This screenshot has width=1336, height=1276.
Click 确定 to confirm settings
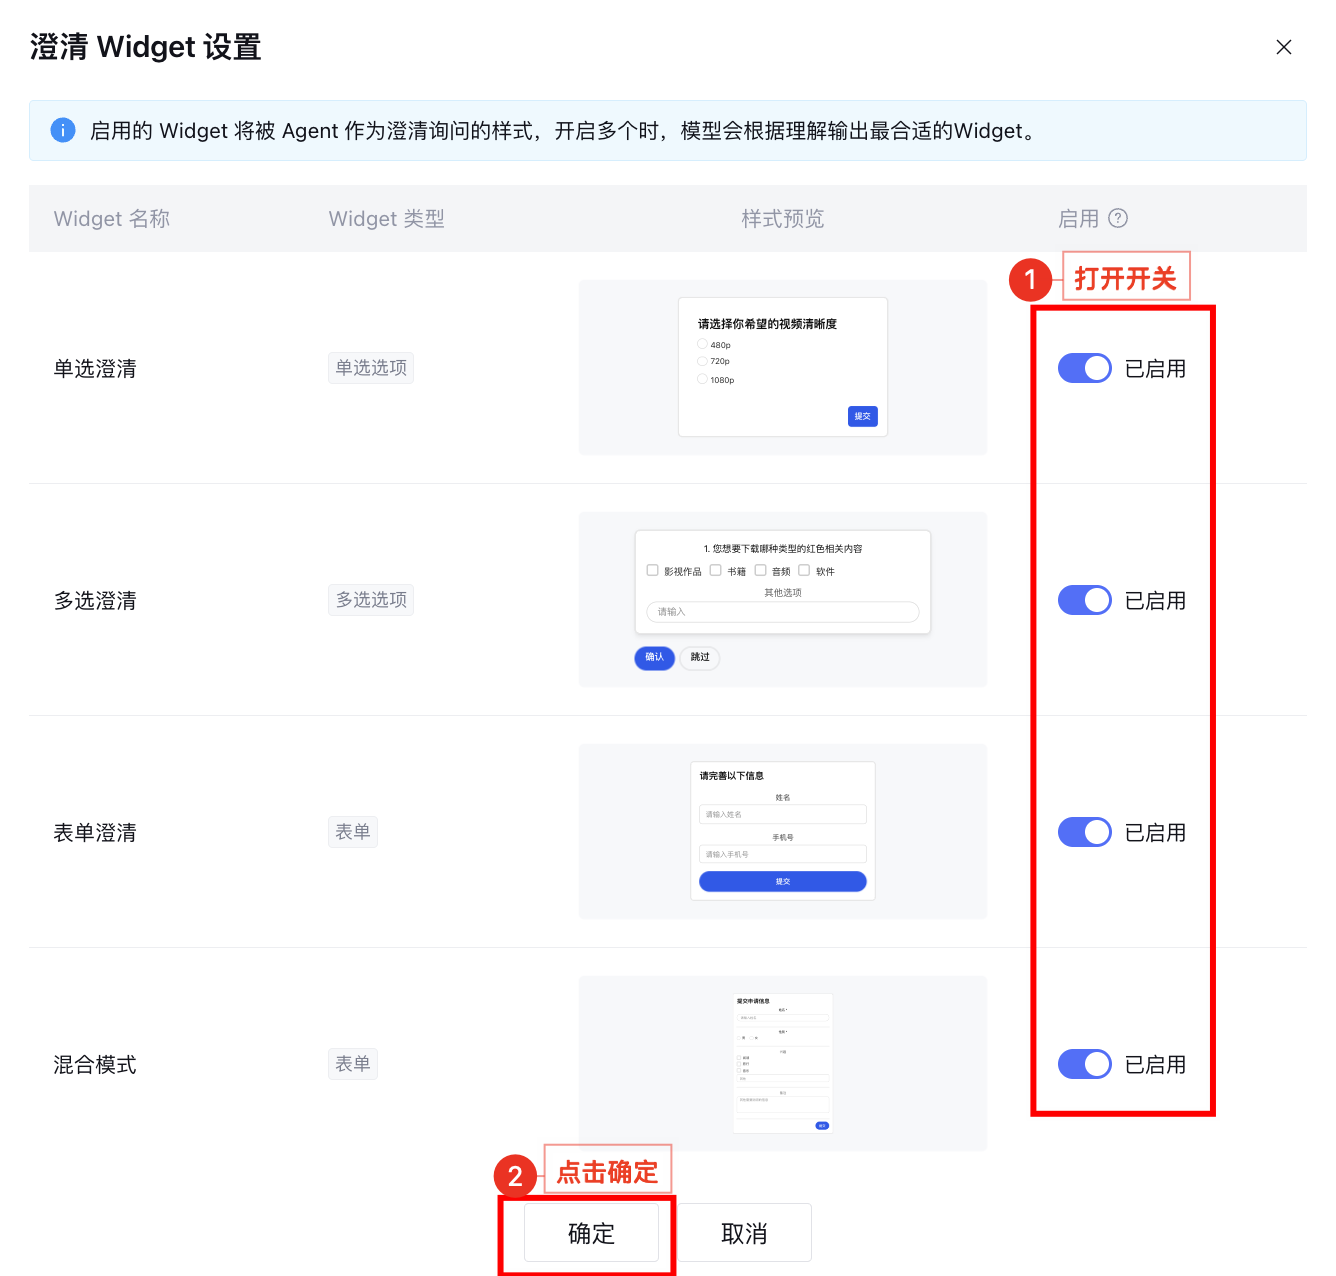(x=591, y=1233)
